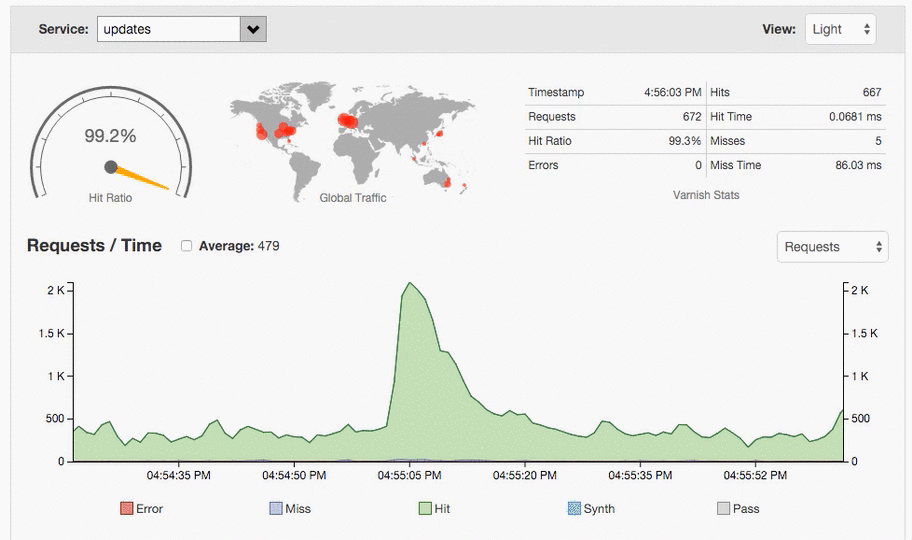The height and width of the screenshot is (540, 912).
Task: Open the Service dropdown arrow
Action: pyautogui.click(x=253, y=29)
